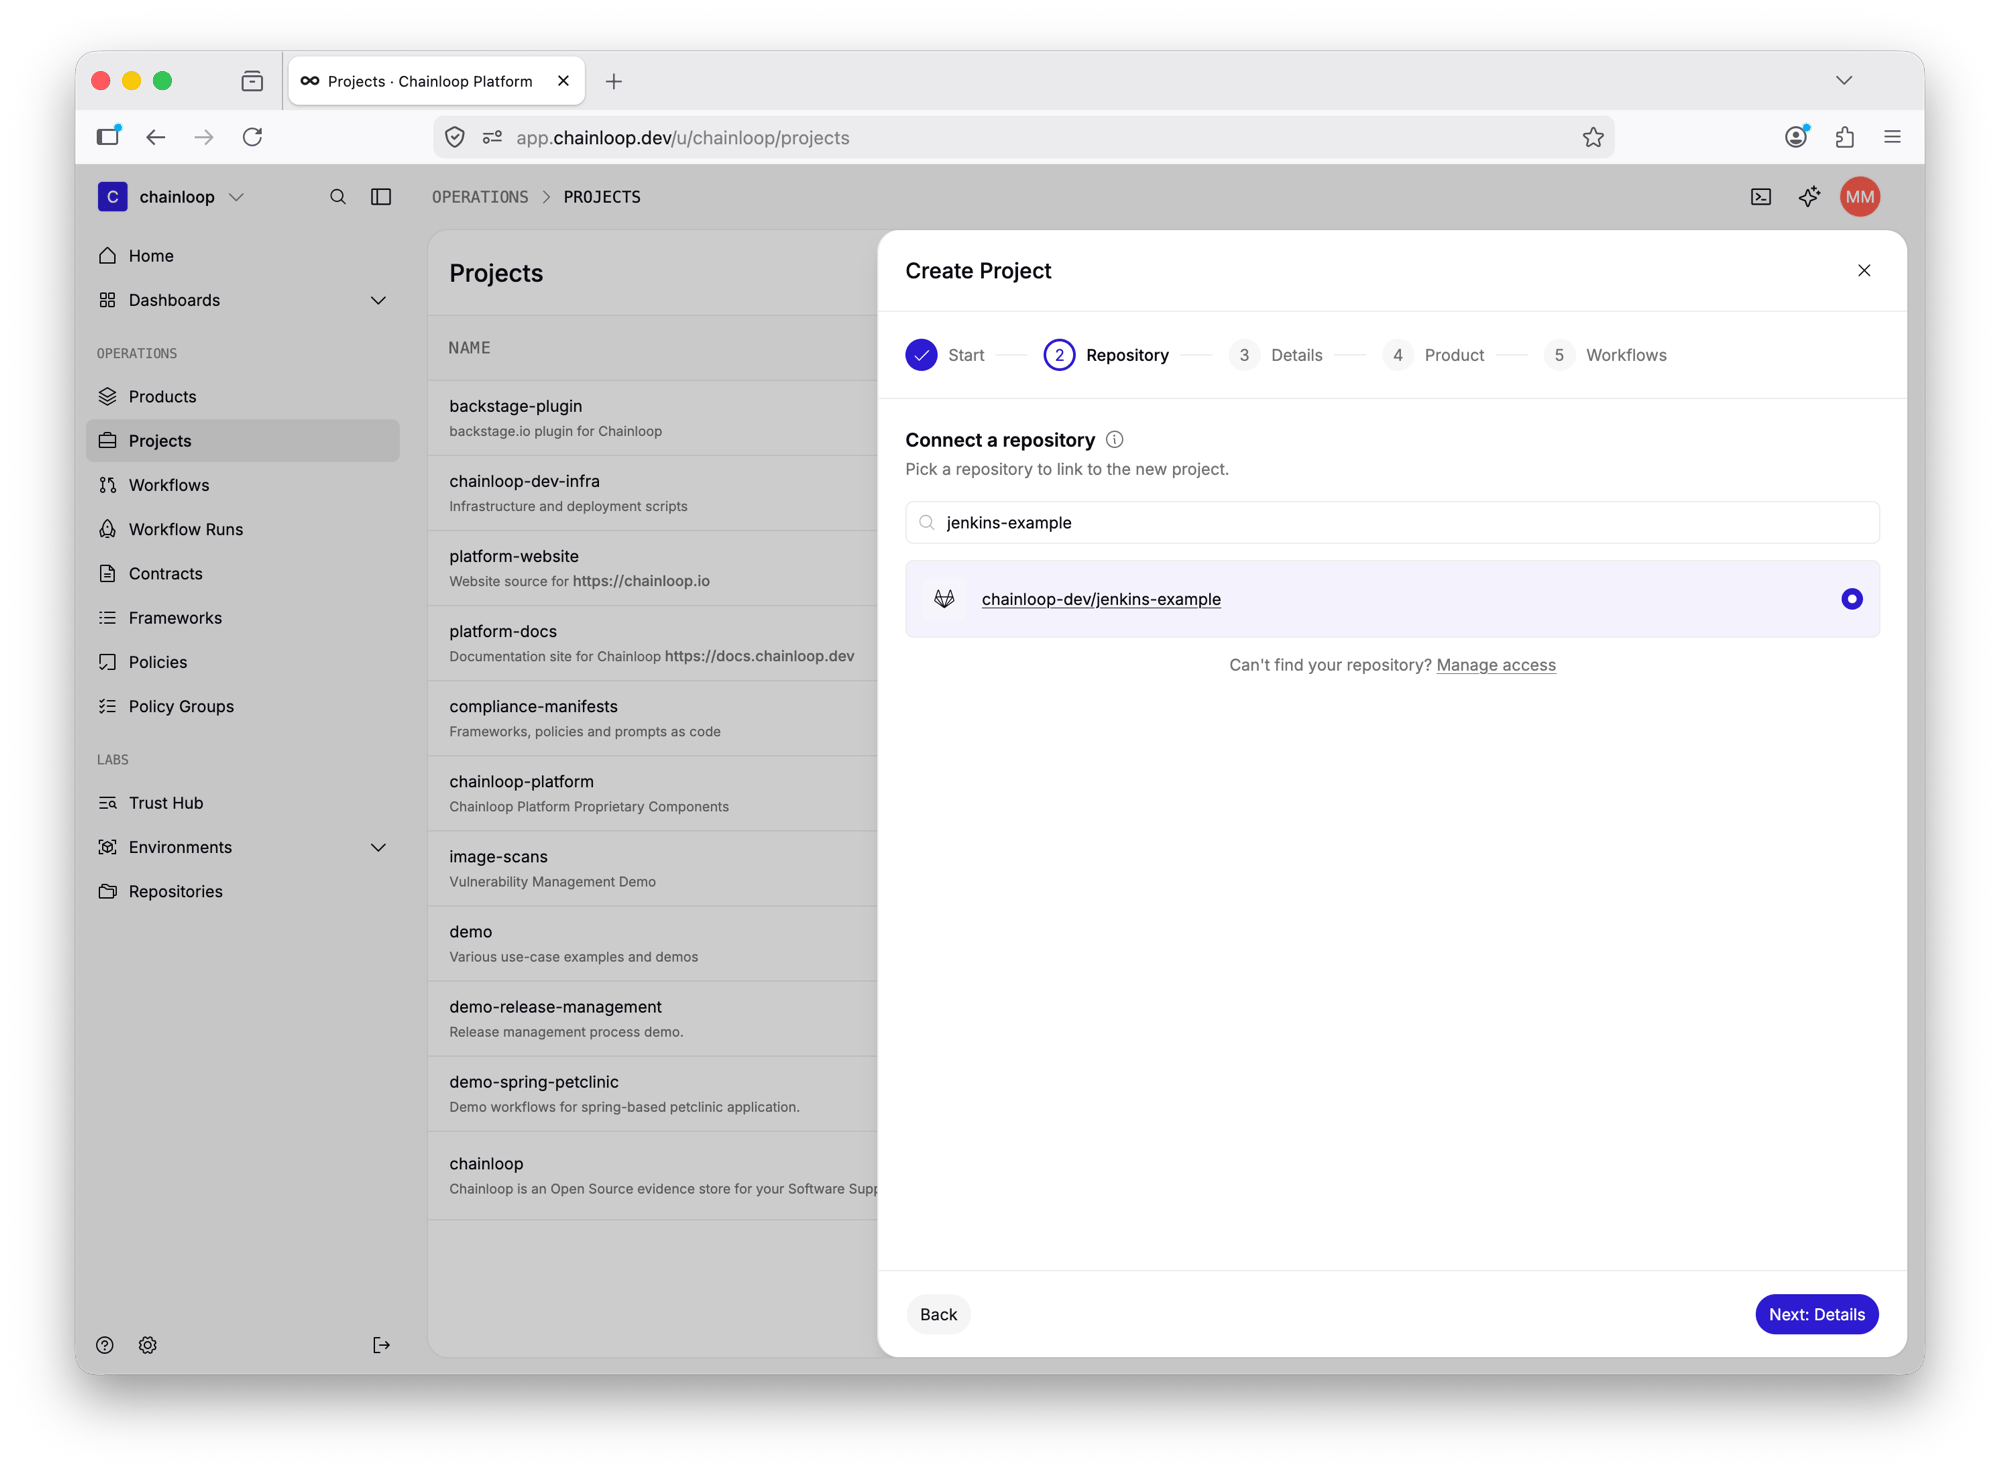Click the browser address bar
Image resolution: width=2000 pixels, height=1474 pixels.
[x=1024, y=137]
